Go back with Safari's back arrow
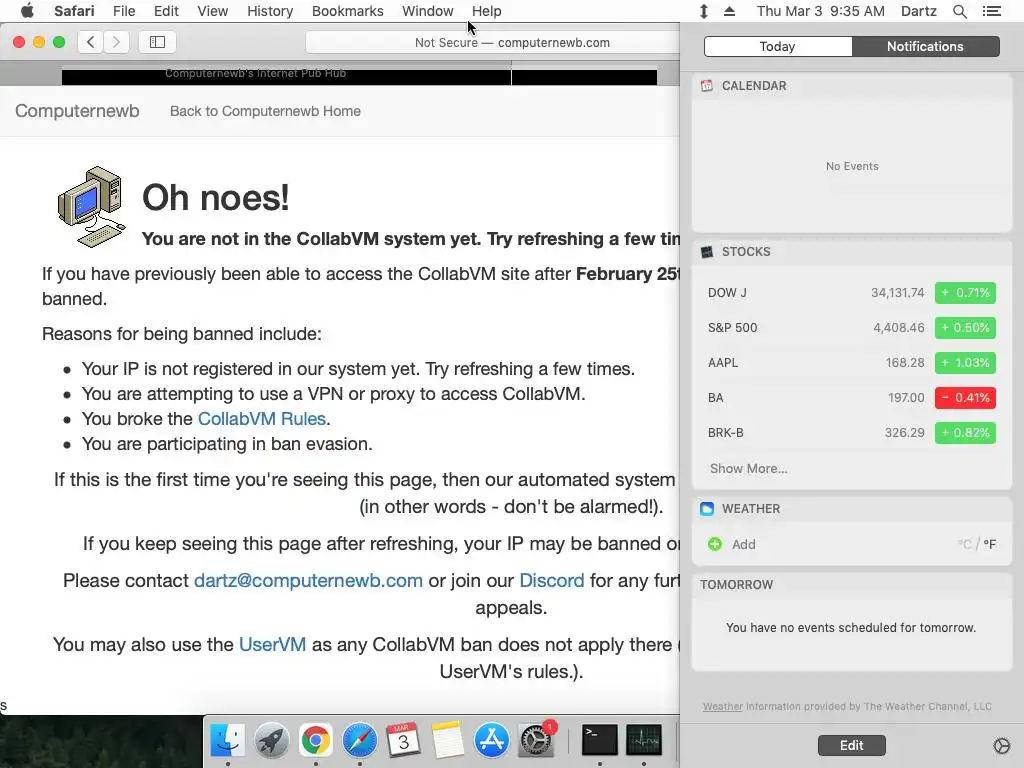 91,42
